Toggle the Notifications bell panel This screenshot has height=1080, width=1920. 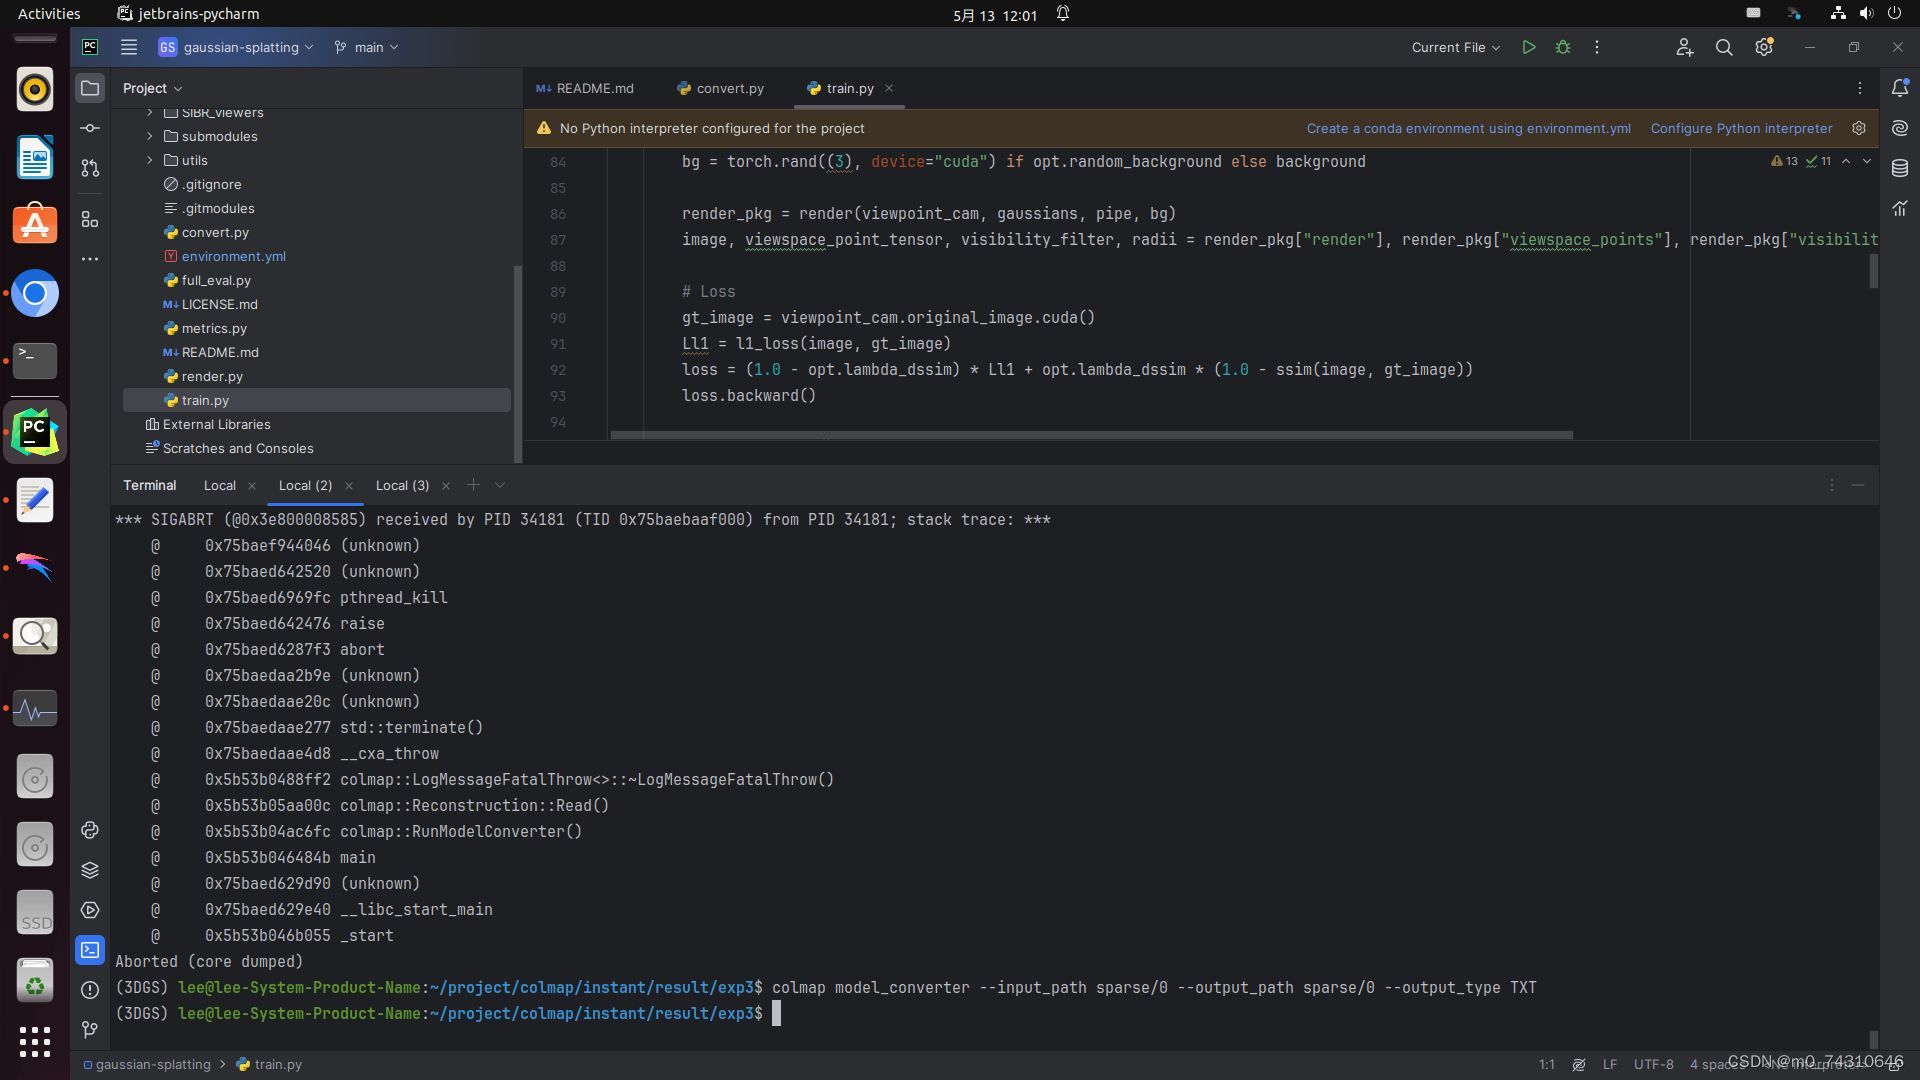1900,88
